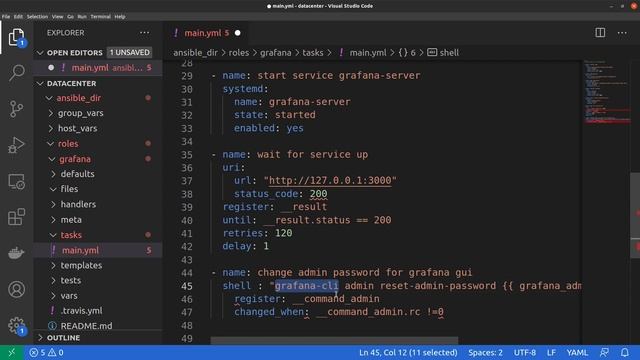640x360 pixels.
Task: Click remote window indicator in status bar
Action: [11, 352]
